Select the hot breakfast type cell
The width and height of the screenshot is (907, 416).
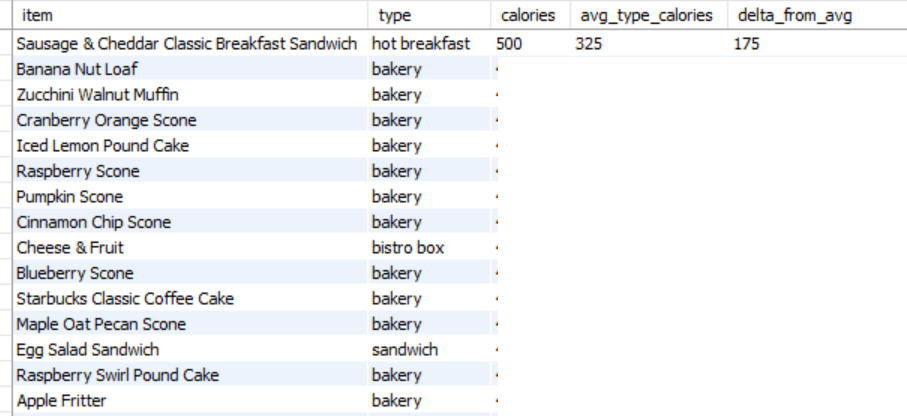[x=421, y=44]
